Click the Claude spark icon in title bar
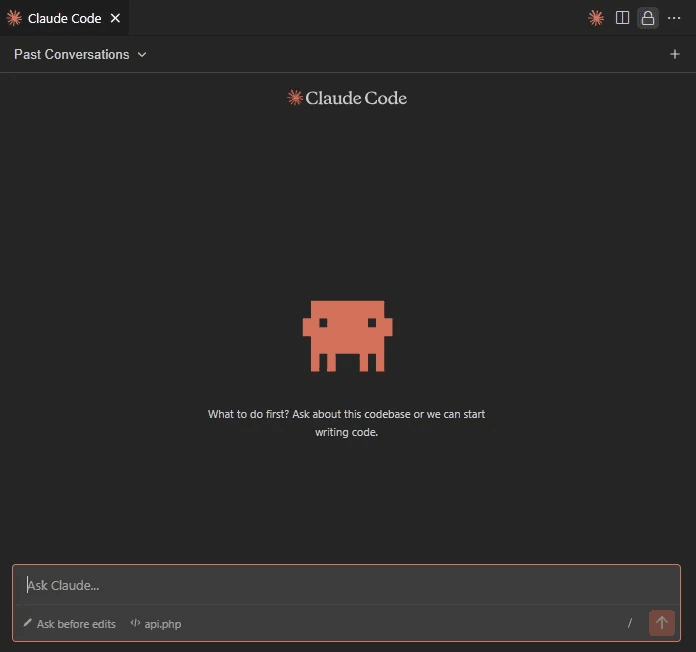The width and height of the screenshot is (696, 652). point(596,18)
